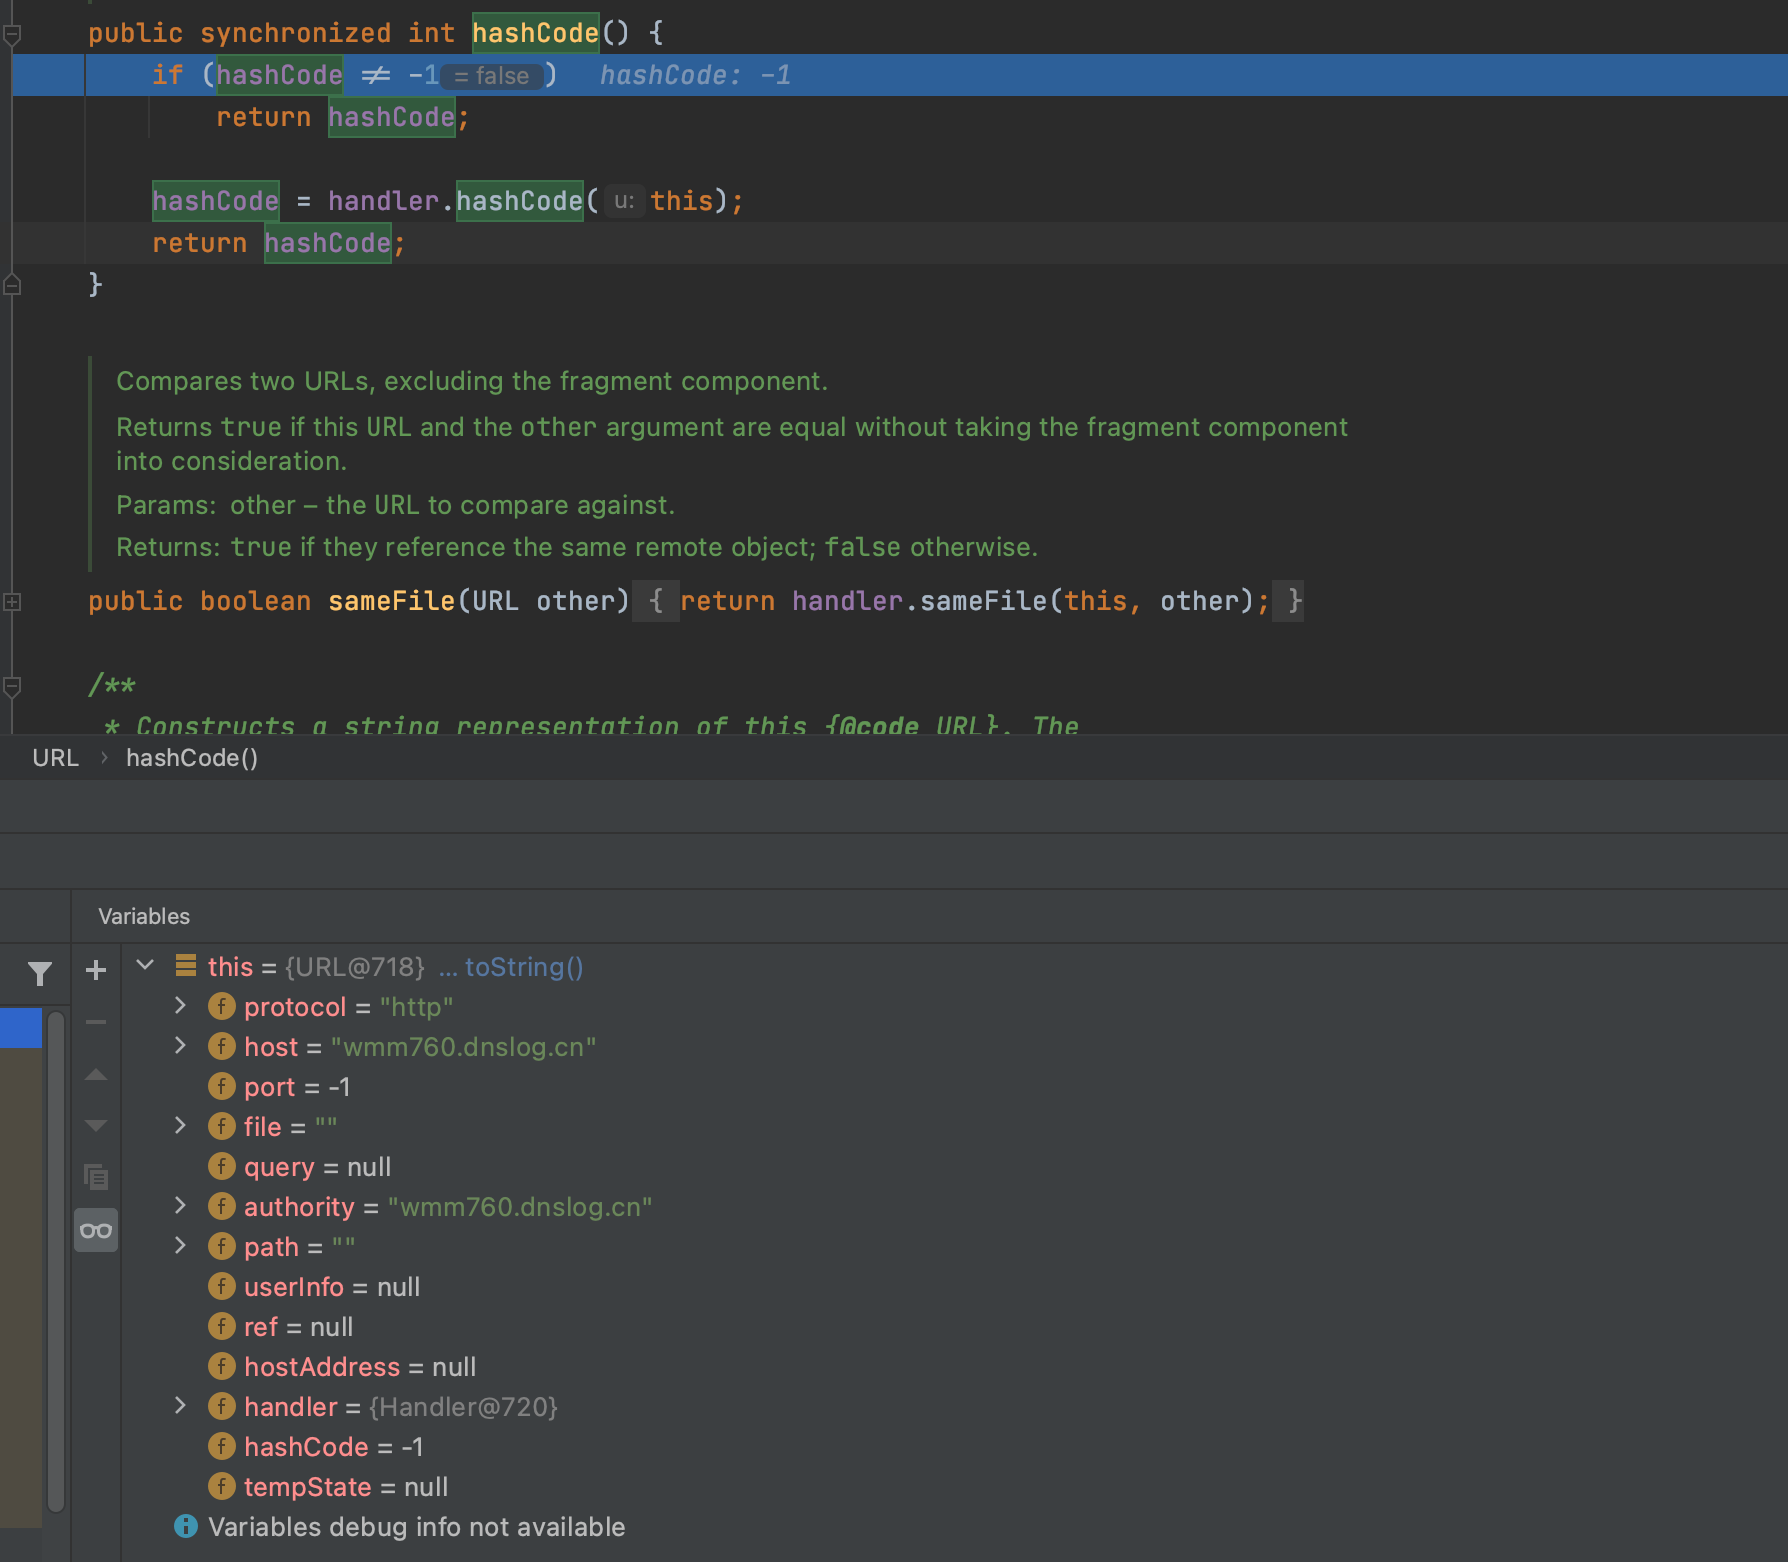Expand the host field
Screen dimensions: 1788x1562
(x=180, y=1045)
